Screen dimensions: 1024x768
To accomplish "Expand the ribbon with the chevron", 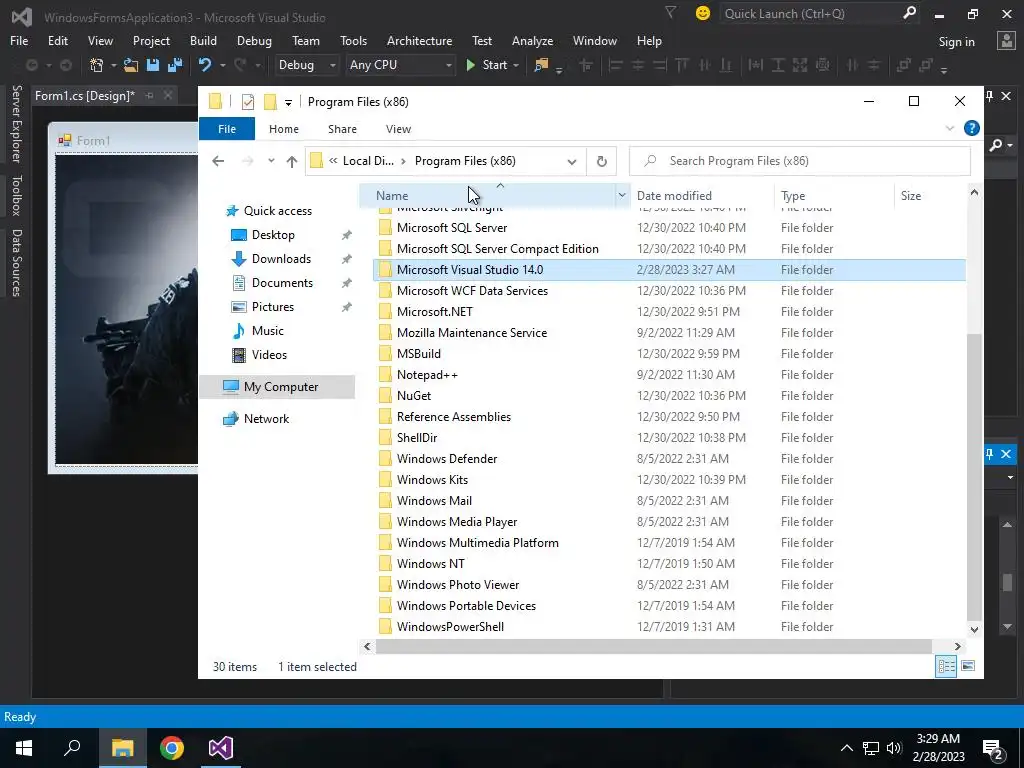I will coord(950,129).
